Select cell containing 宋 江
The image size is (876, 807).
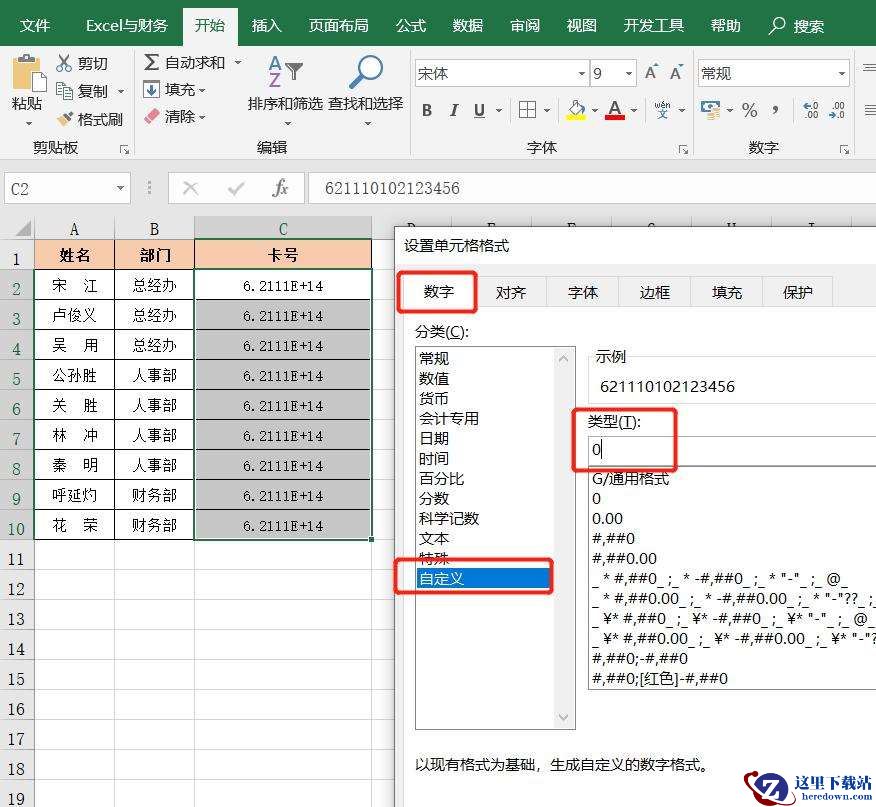tap(74, 286)
